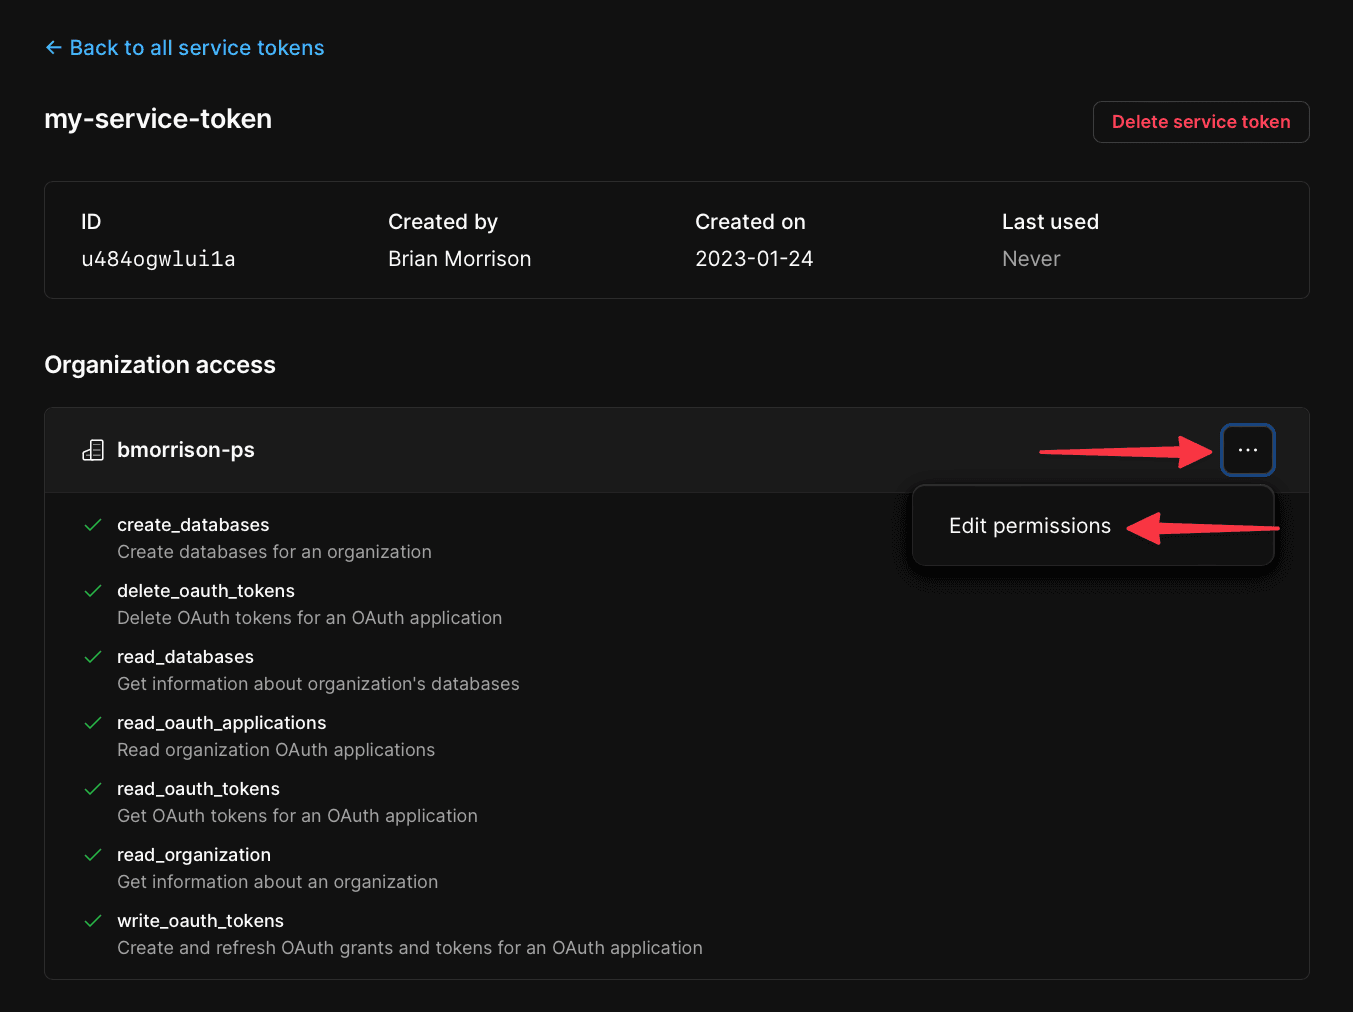Open the three-dot menu for bmorrison-ps
1353x1012 pixels.
1248,450
